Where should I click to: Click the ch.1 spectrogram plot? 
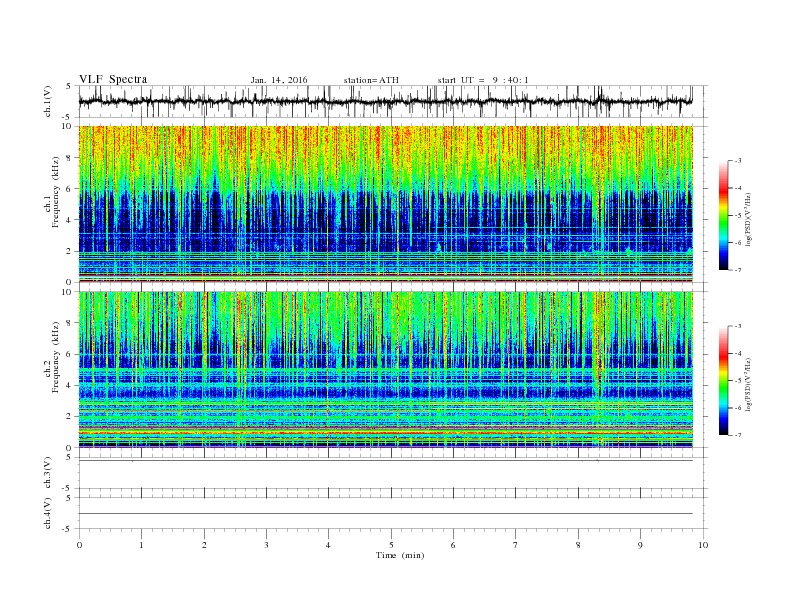[385, 204]
